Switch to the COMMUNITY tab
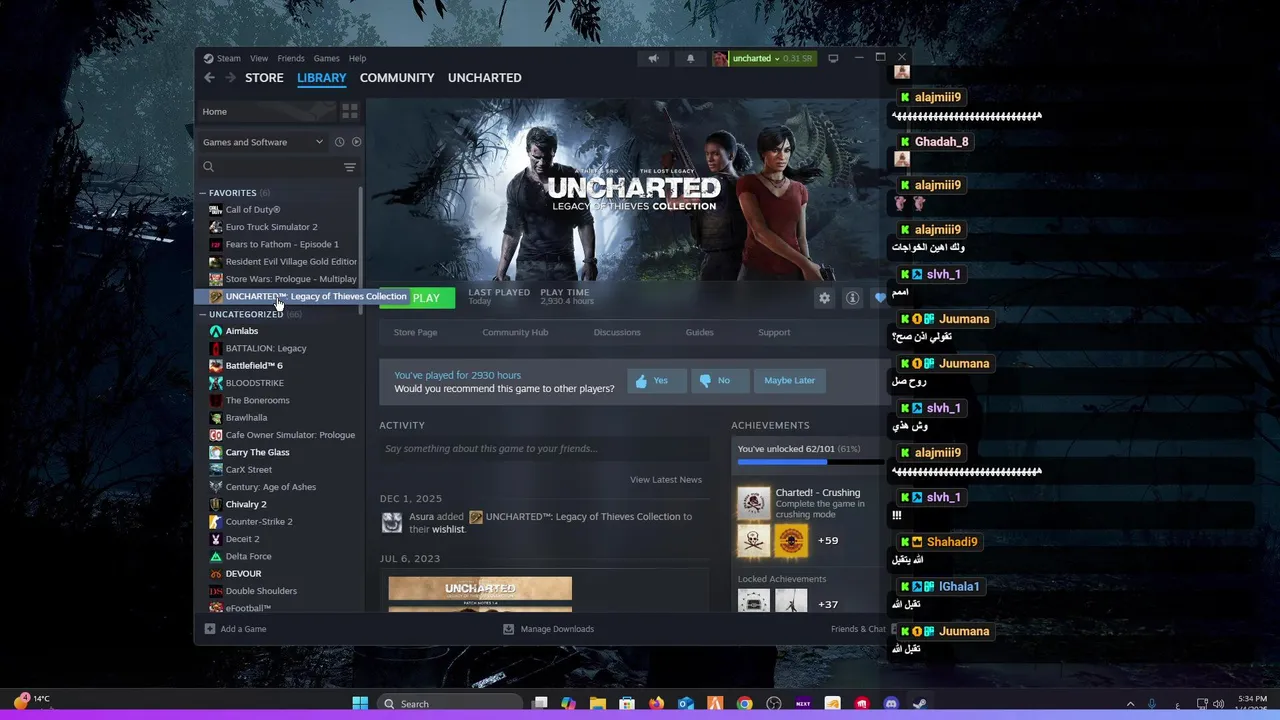 [x=397, y=78]
